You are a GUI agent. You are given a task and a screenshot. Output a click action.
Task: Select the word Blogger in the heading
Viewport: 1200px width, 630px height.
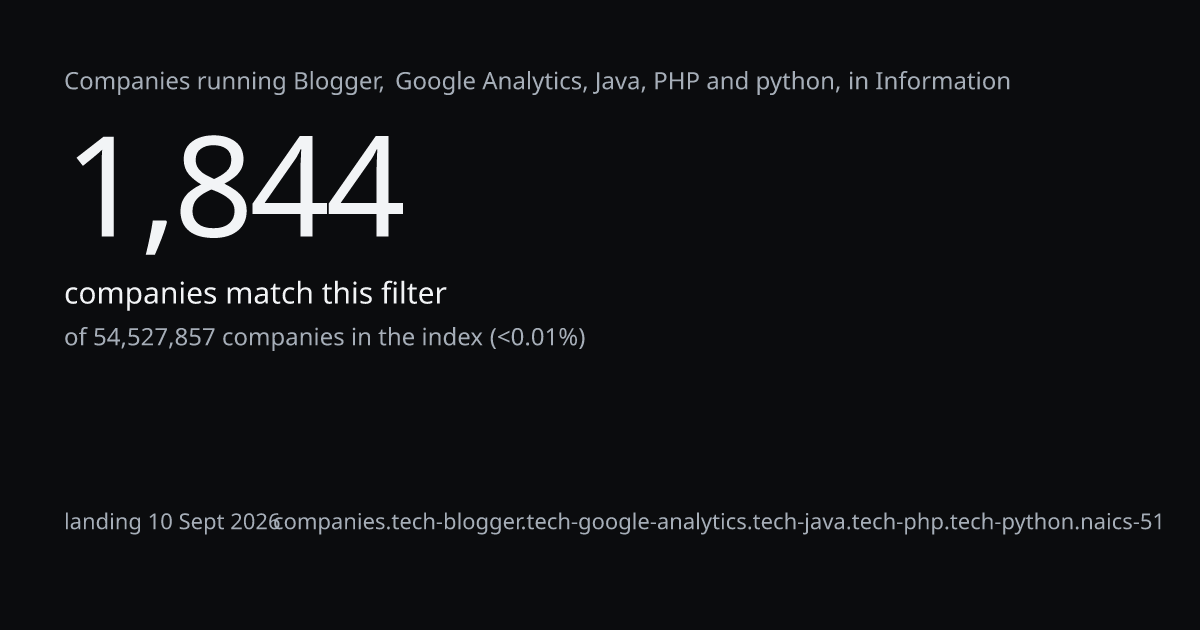[337, 82]
